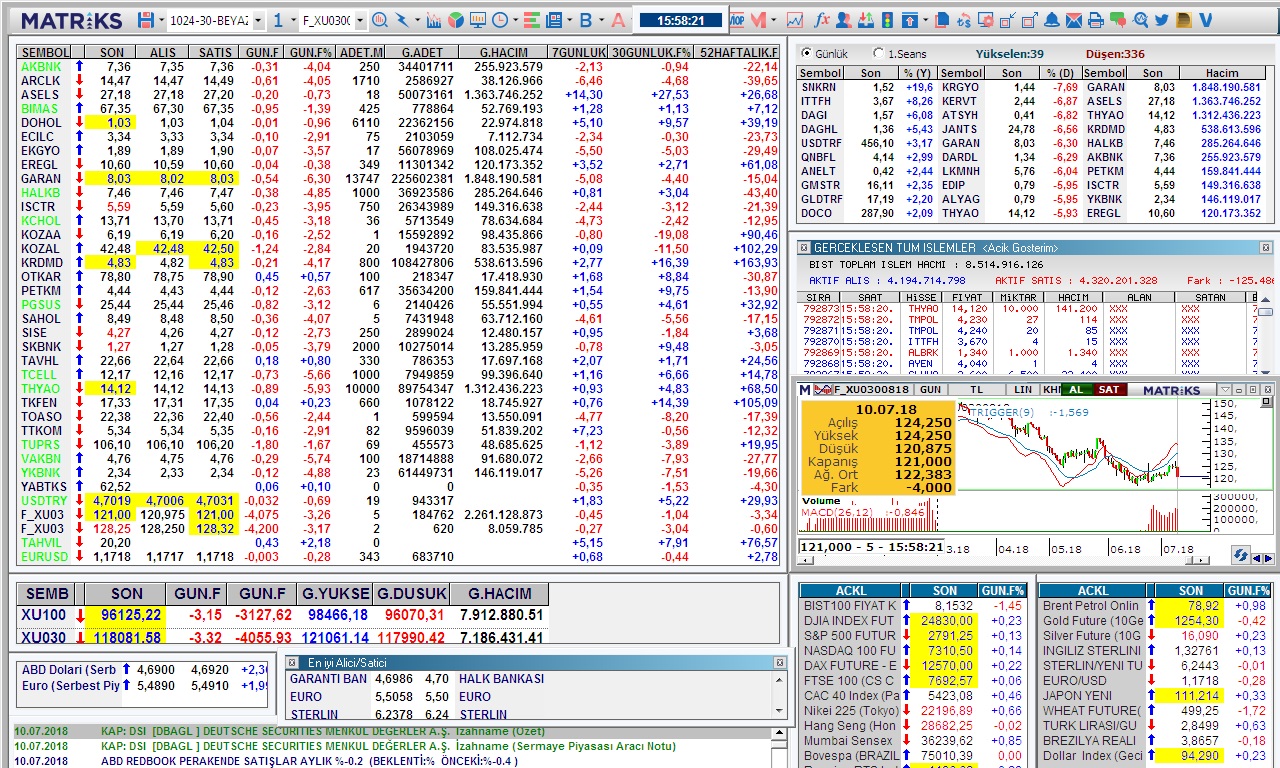Open the chart window triangle dropdown menu
Viewport: 1280px width, 768px height.
tap(1225, 389)
